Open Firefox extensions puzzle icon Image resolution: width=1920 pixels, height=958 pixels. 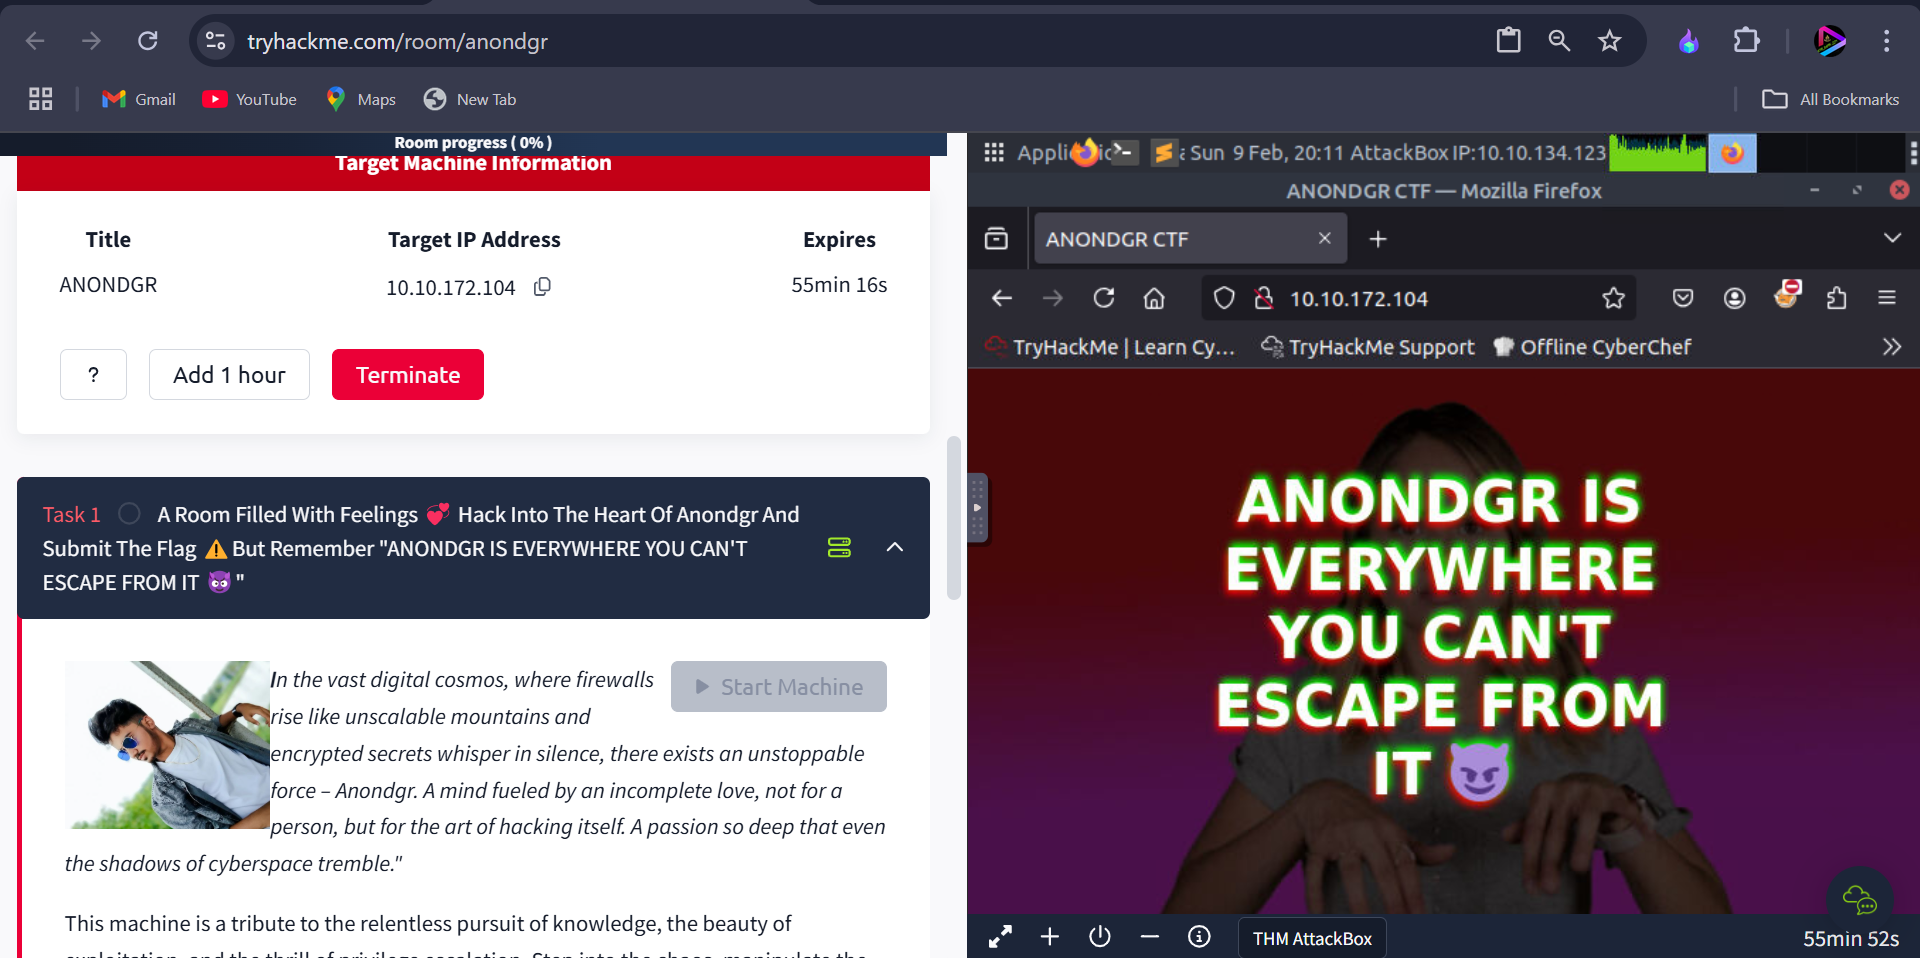tap(1836, 298)
